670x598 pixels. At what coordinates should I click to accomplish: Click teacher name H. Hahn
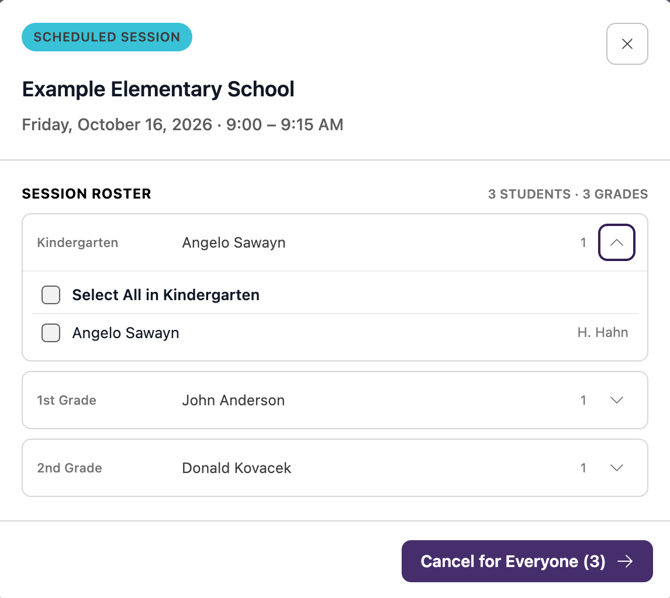click(x=602, y=332)
